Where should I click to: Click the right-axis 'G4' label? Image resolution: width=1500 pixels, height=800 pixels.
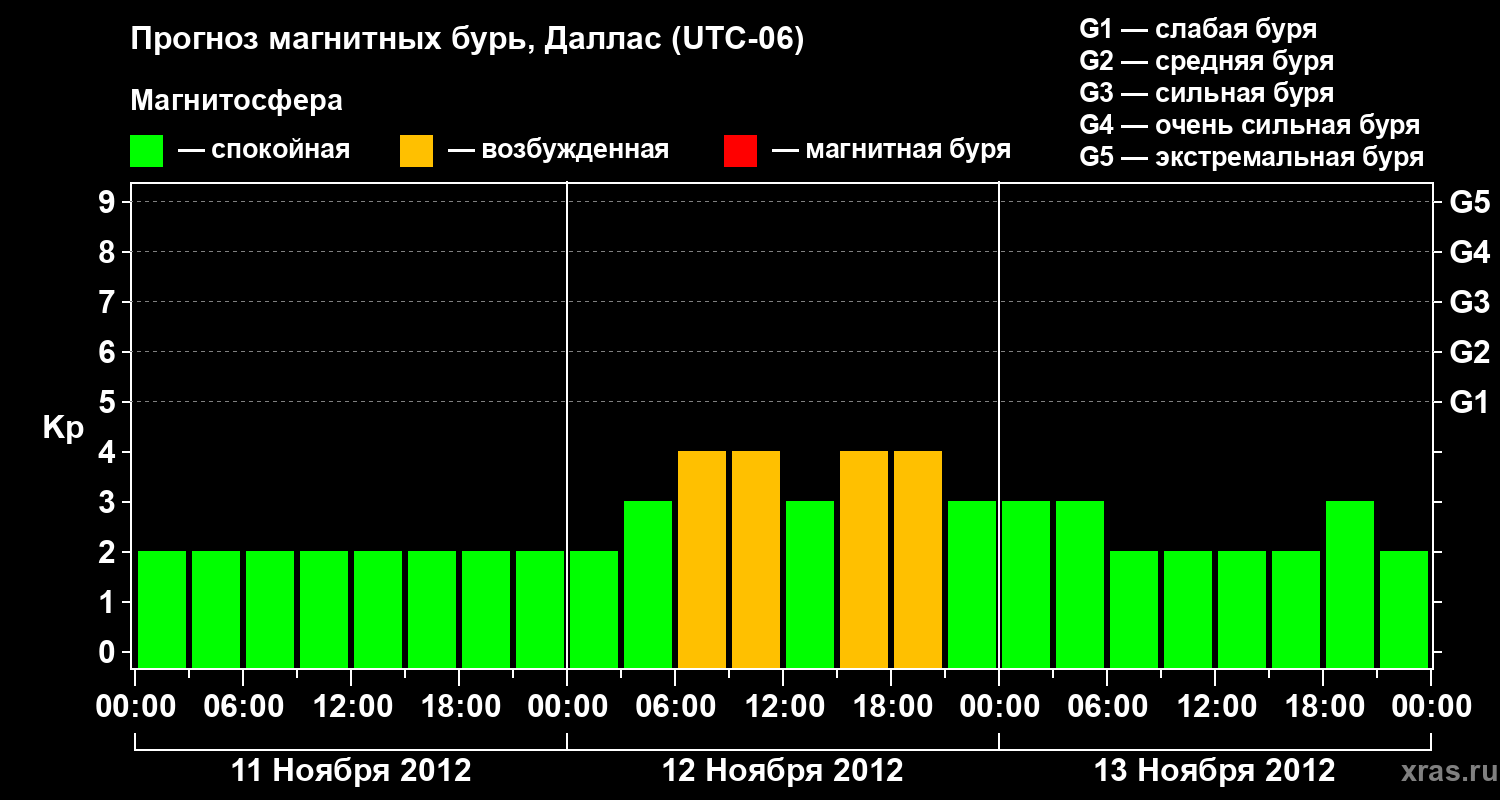(x=1469, y=252)
